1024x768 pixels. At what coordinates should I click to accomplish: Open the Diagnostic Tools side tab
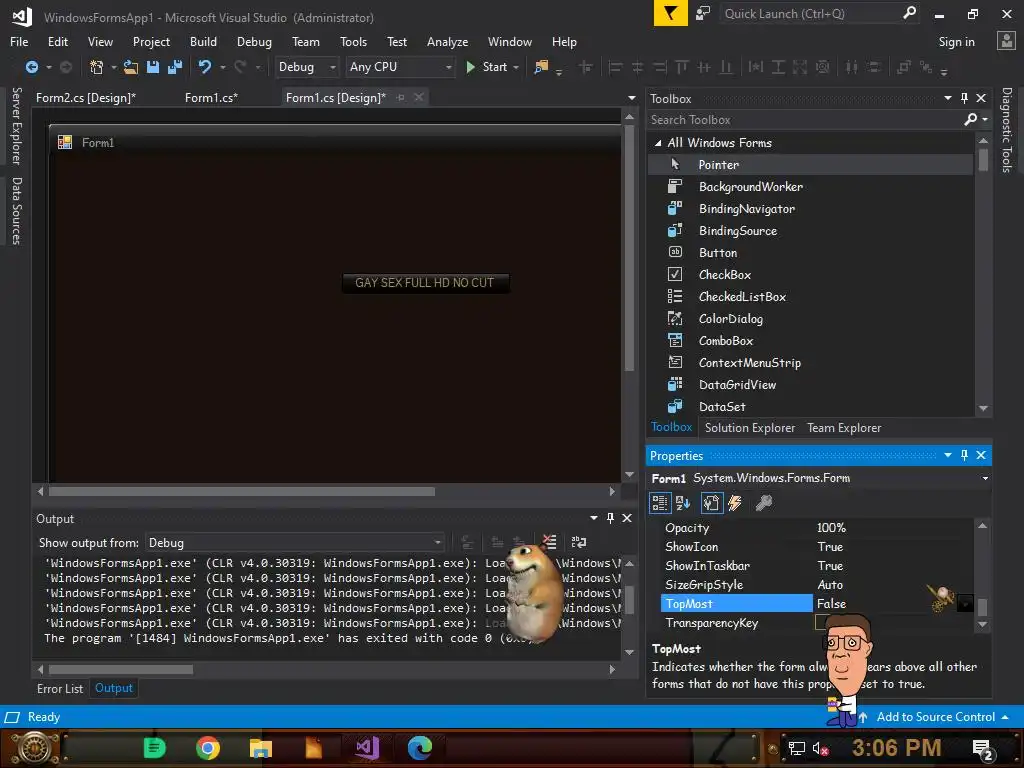[1007, 130]
